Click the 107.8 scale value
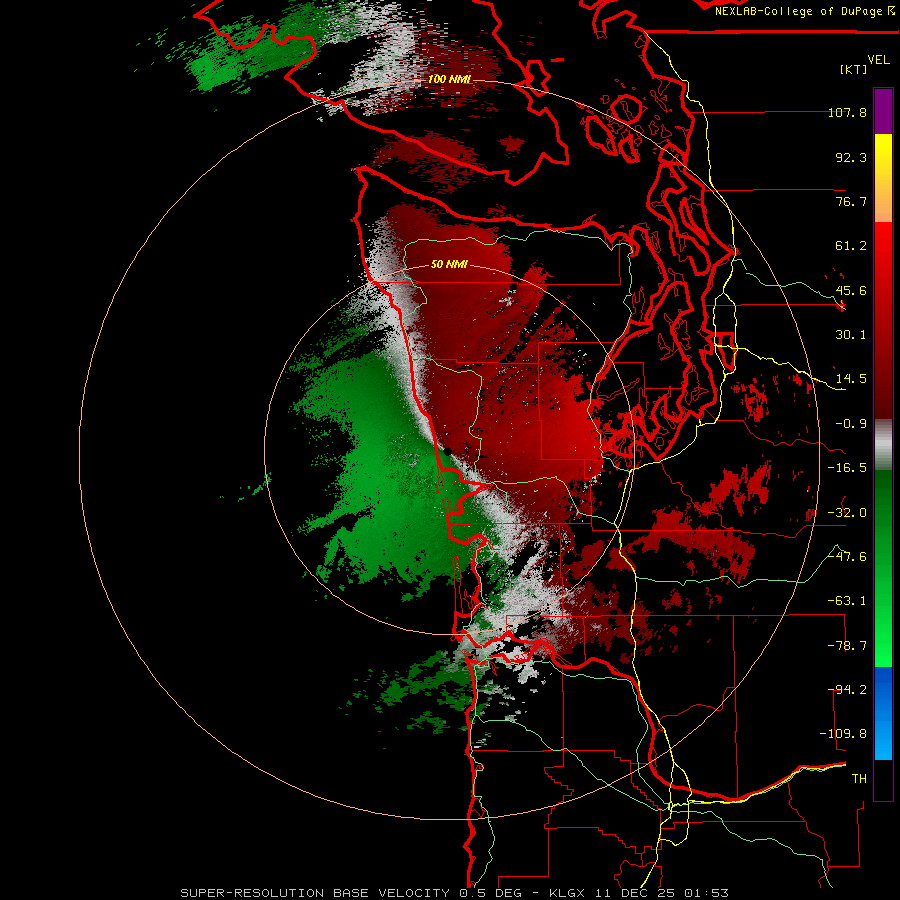Screen dimensions: 900x900 click(x=847, y=112)
